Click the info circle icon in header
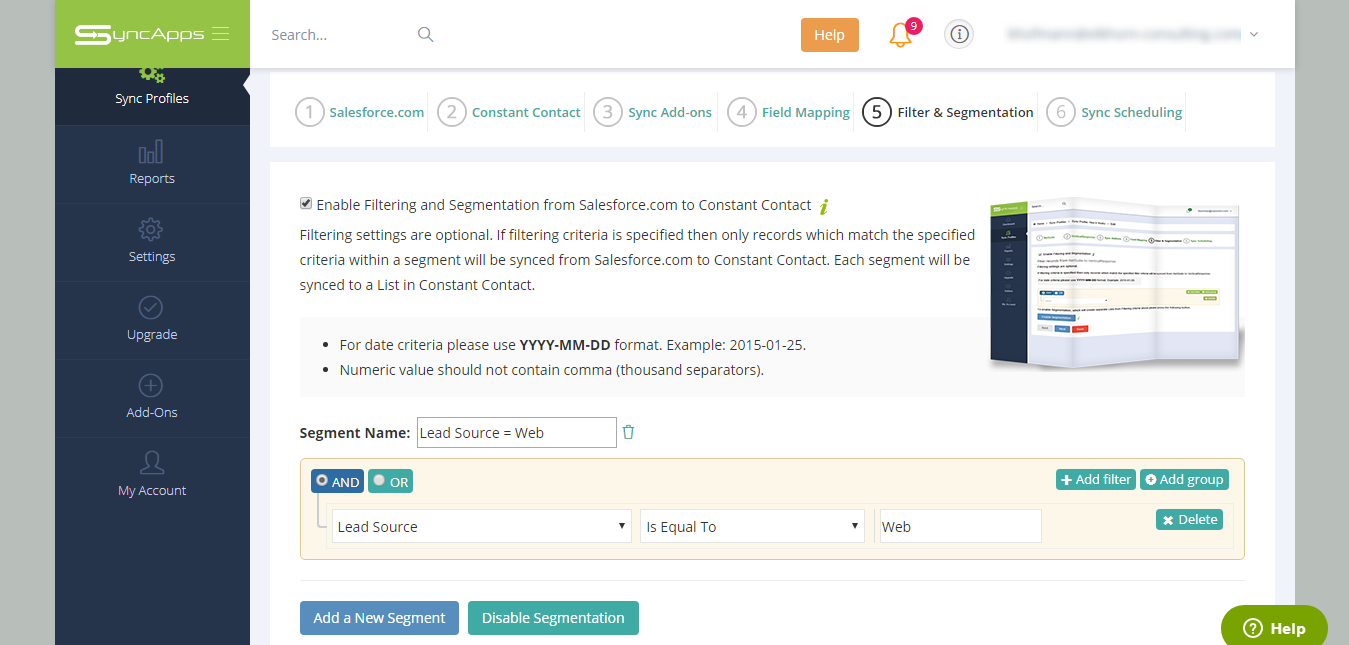The image size is (1349, 645). pyautogui.click(x=959, y=35)
